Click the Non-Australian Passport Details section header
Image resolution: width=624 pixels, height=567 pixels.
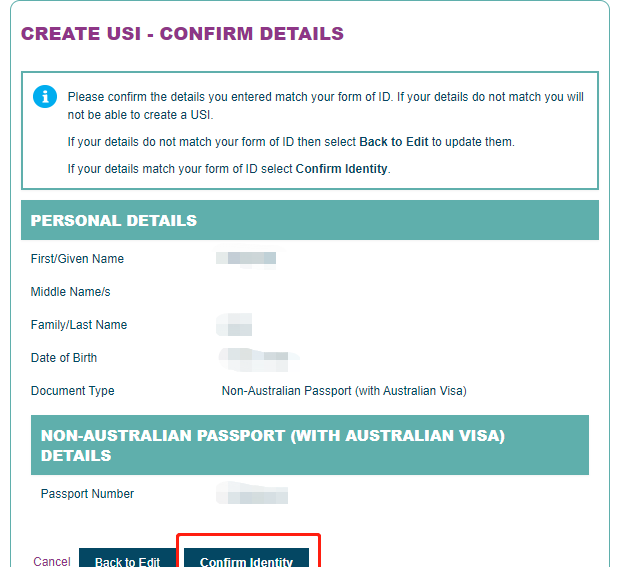pos(310,445)
